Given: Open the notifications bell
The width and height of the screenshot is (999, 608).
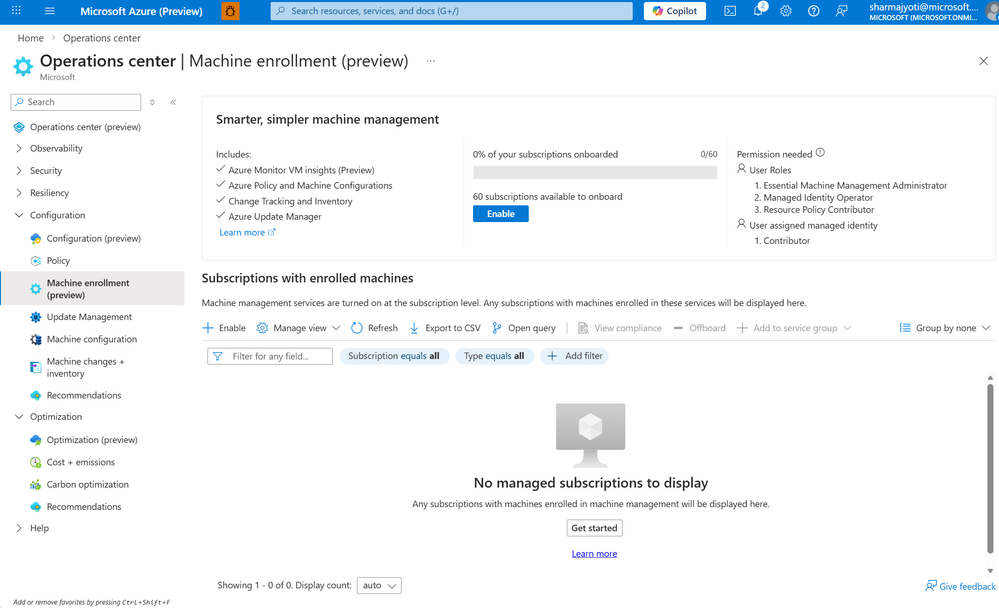Looking at the screenshot, I should (758, 11).
